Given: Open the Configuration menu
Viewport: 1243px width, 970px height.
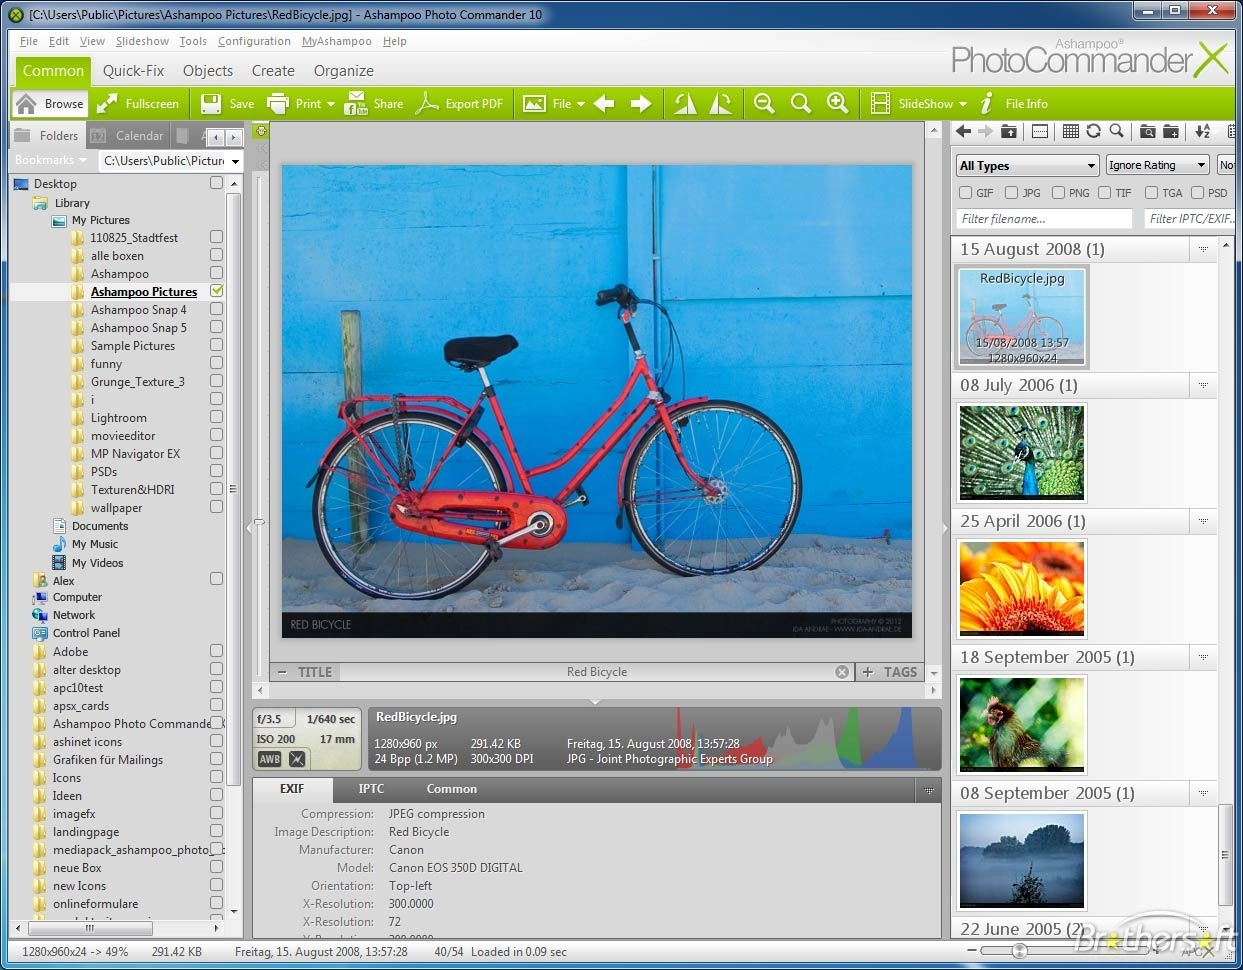Looking at the screenshot, I should pyautogui.click(x=254, y=41).
